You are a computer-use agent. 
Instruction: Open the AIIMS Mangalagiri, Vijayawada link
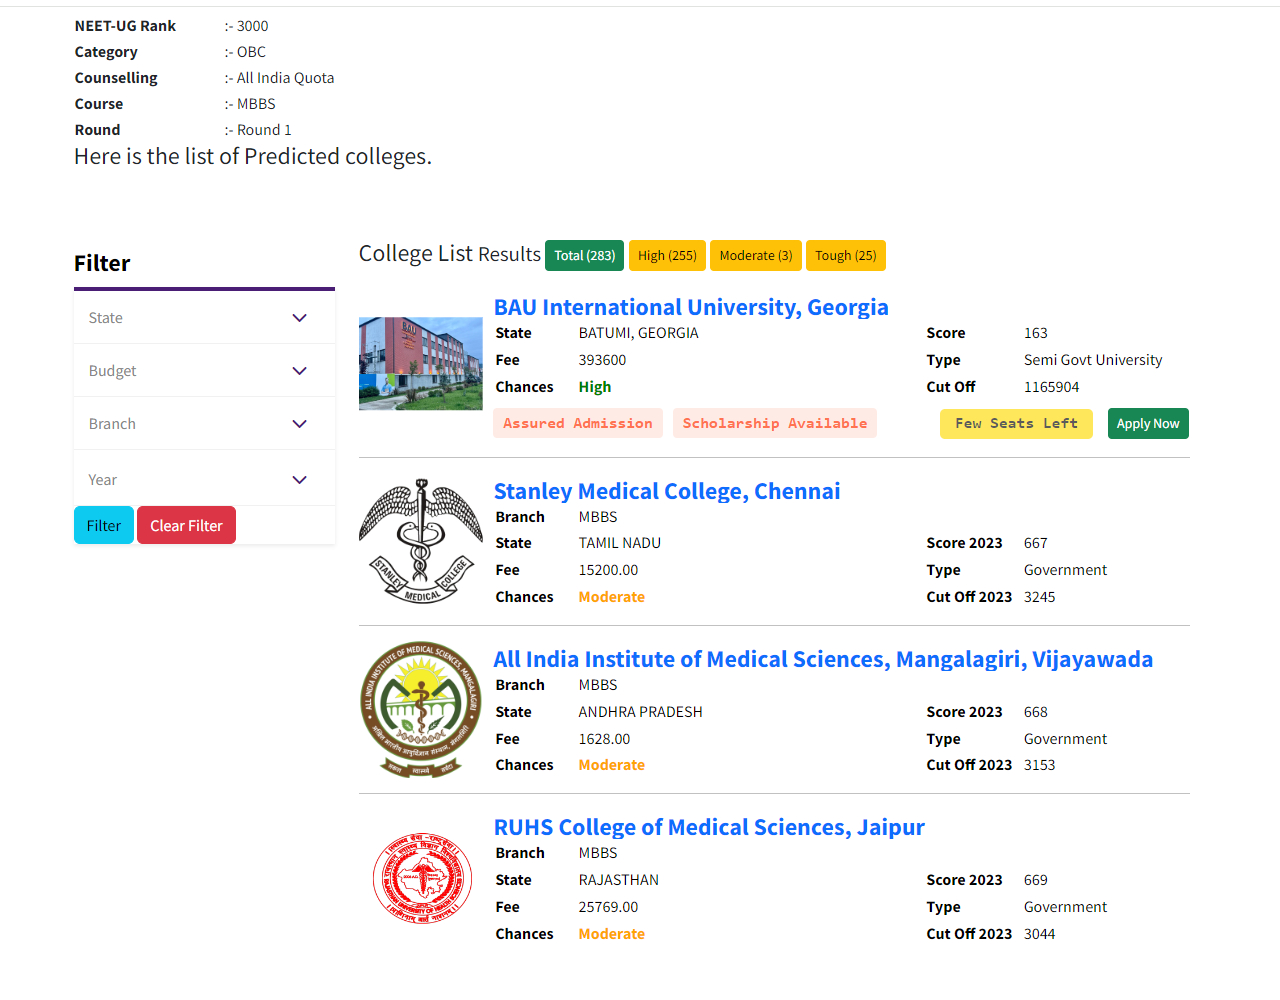click(823, 659)
